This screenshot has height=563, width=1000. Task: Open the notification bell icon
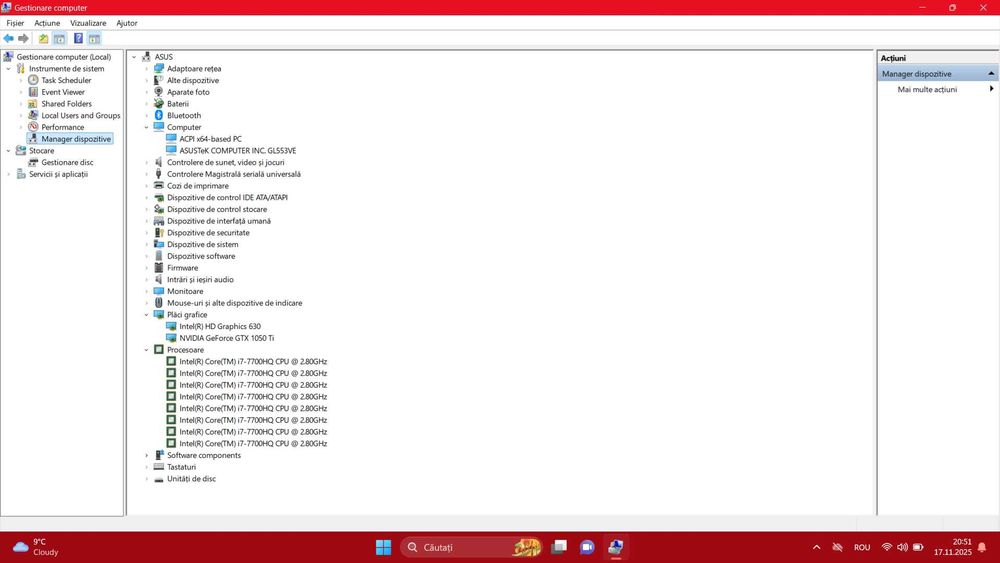tap(982, 547)
